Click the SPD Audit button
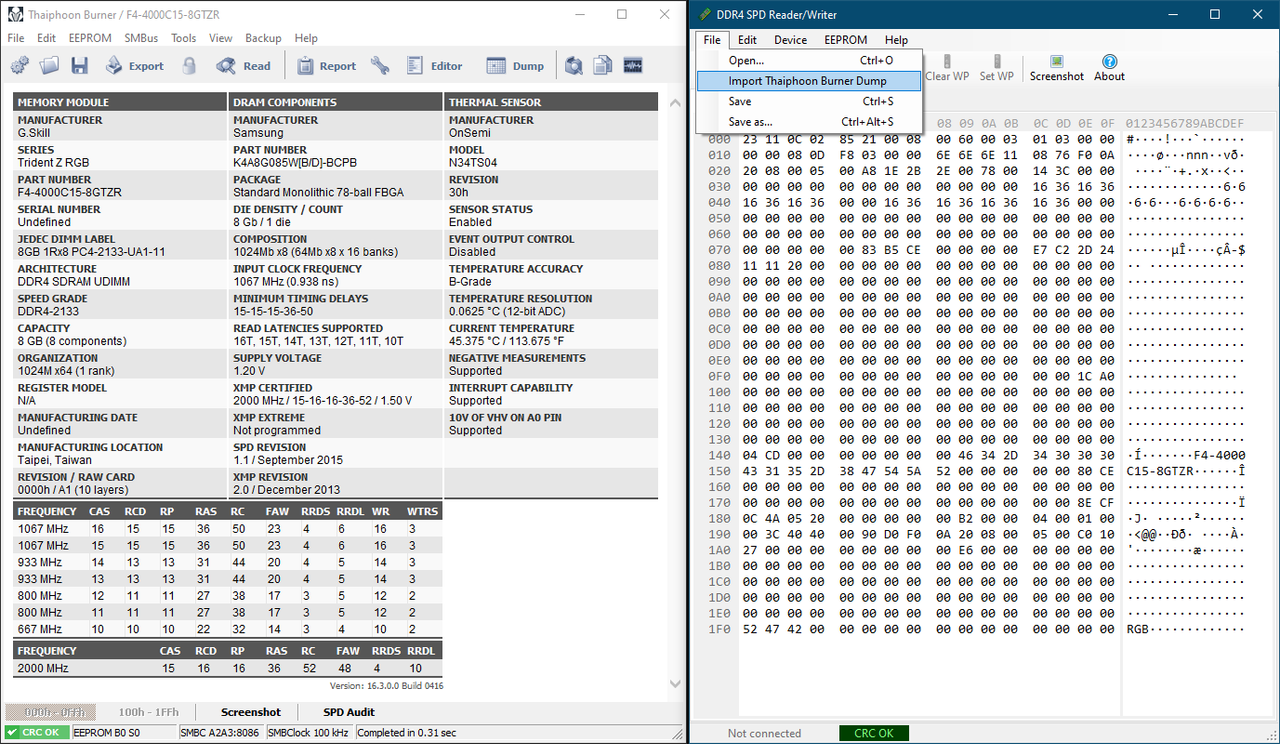This screenshot has width=1280, height=744. pyautogui.click(x=349, y=712)
